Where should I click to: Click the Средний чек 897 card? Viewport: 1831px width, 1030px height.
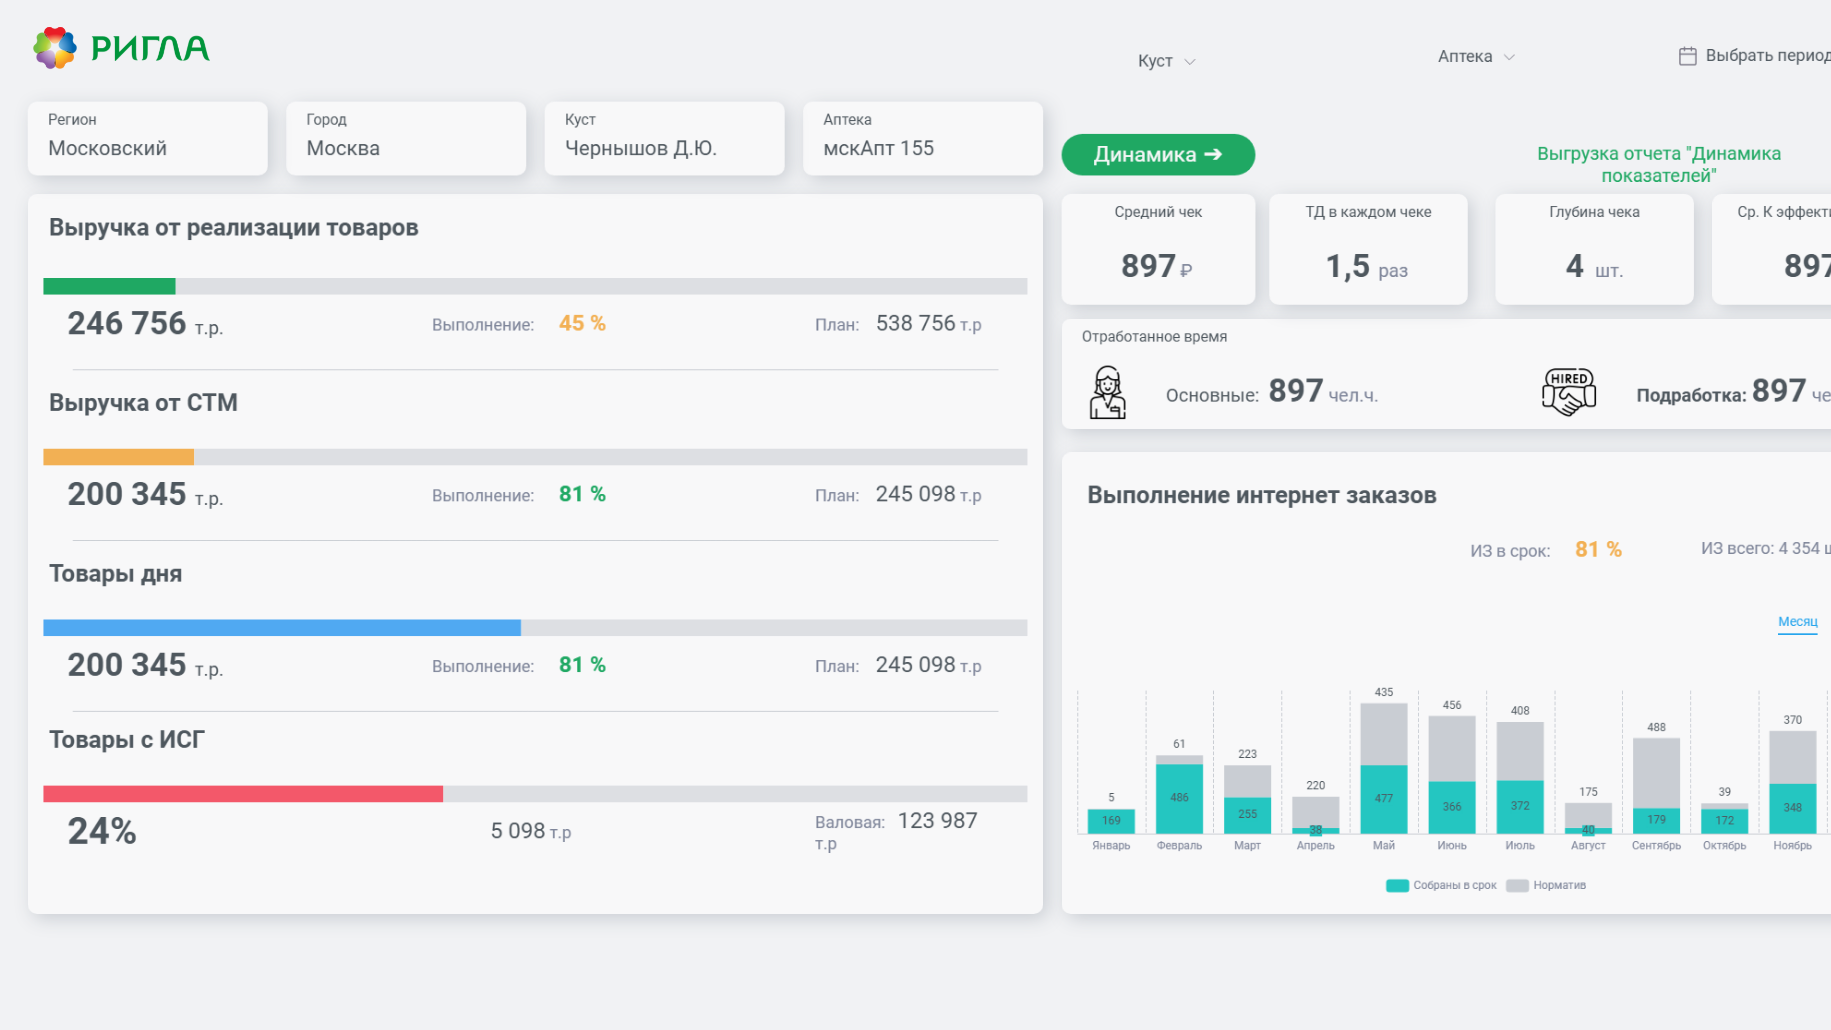1158,249
